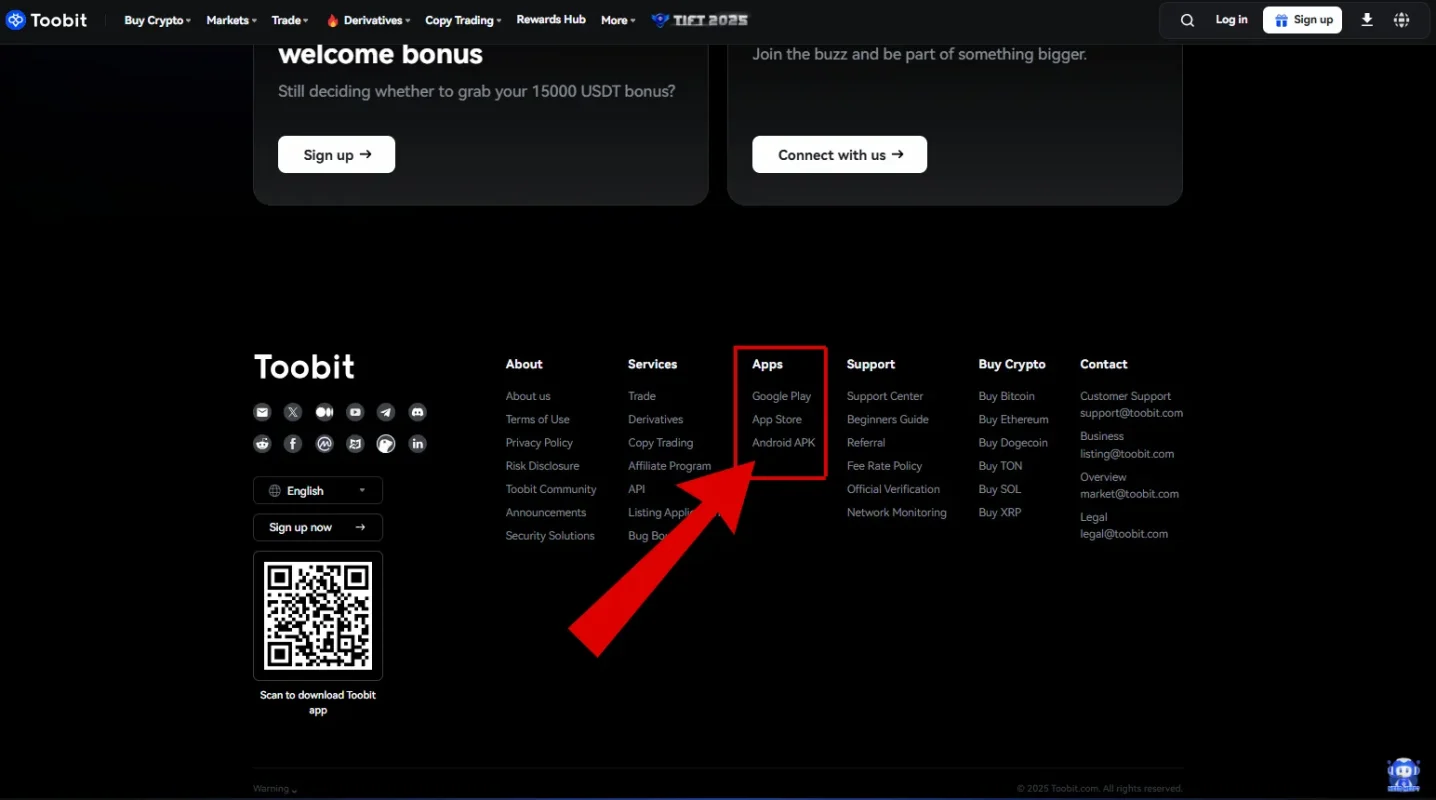Click legal@toobit.com email address
The image size is (1436, 800).
tap(1124, 534)
